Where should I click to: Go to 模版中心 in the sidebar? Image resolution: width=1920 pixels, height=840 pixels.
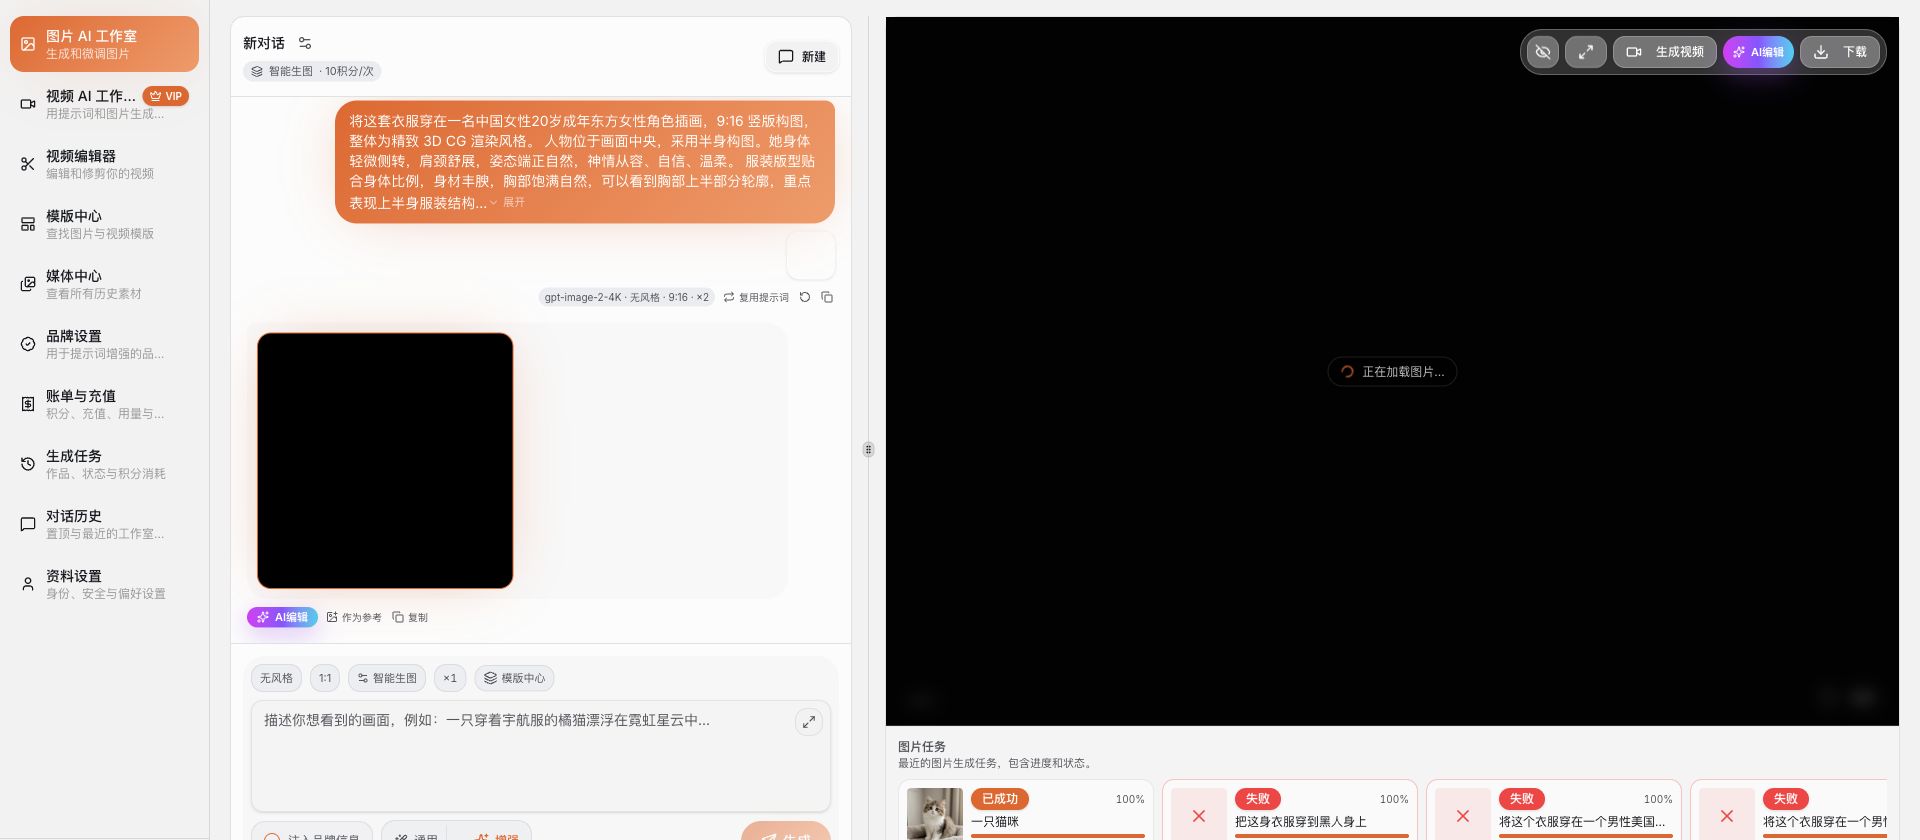click(x=104, y=224)
